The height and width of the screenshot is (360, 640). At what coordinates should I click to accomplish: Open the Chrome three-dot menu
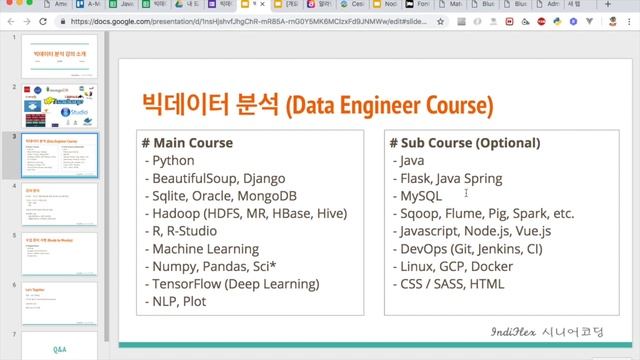point(629,22)
